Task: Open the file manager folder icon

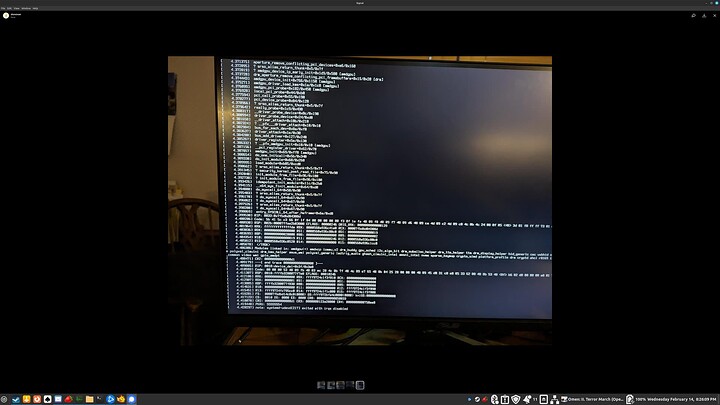Action: pyautogui.click(x=90, y=399)
